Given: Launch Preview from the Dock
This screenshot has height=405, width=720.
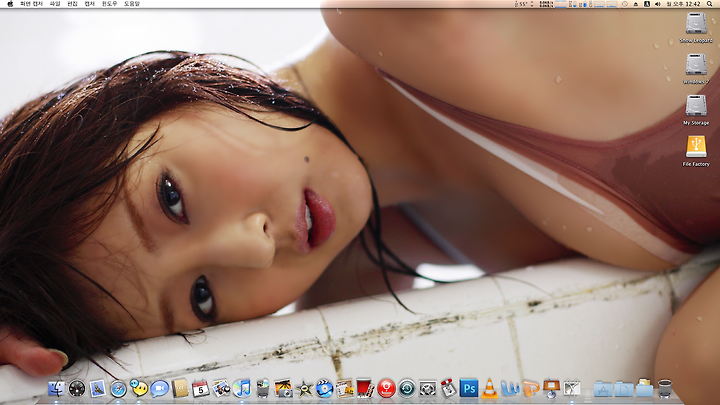Looking at the screenshot, I should tap(221, 389).
